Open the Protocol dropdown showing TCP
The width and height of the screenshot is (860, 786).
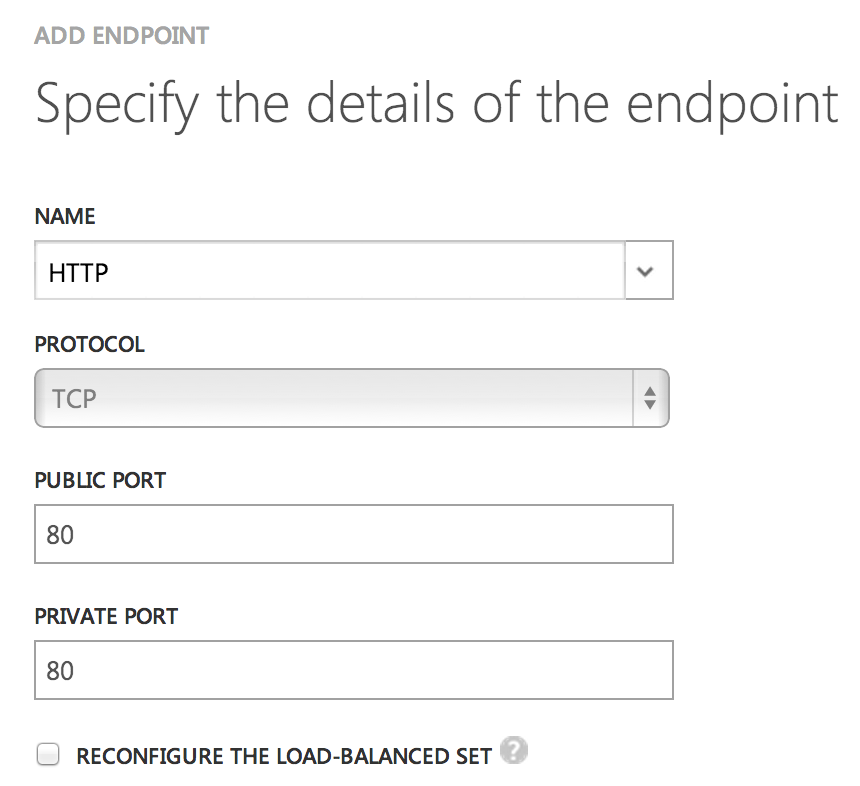(351, 399)
